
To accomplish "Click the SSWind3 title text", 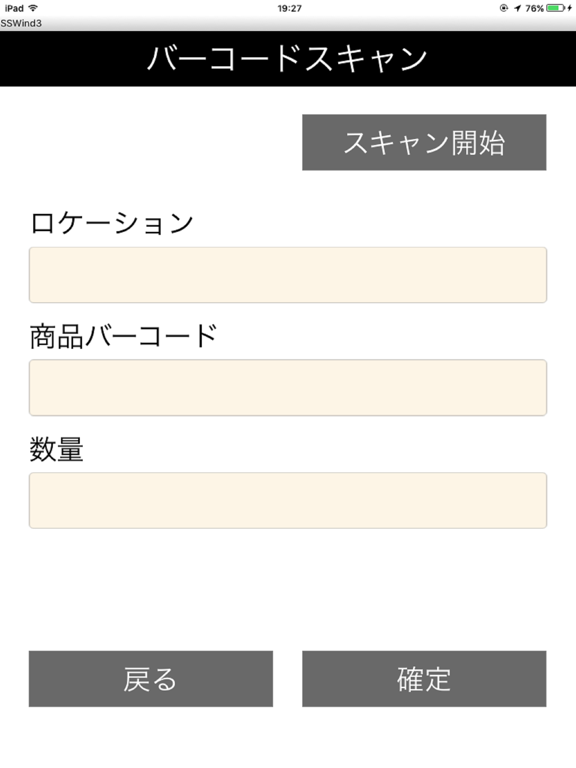I will click(x=21, y=23).
